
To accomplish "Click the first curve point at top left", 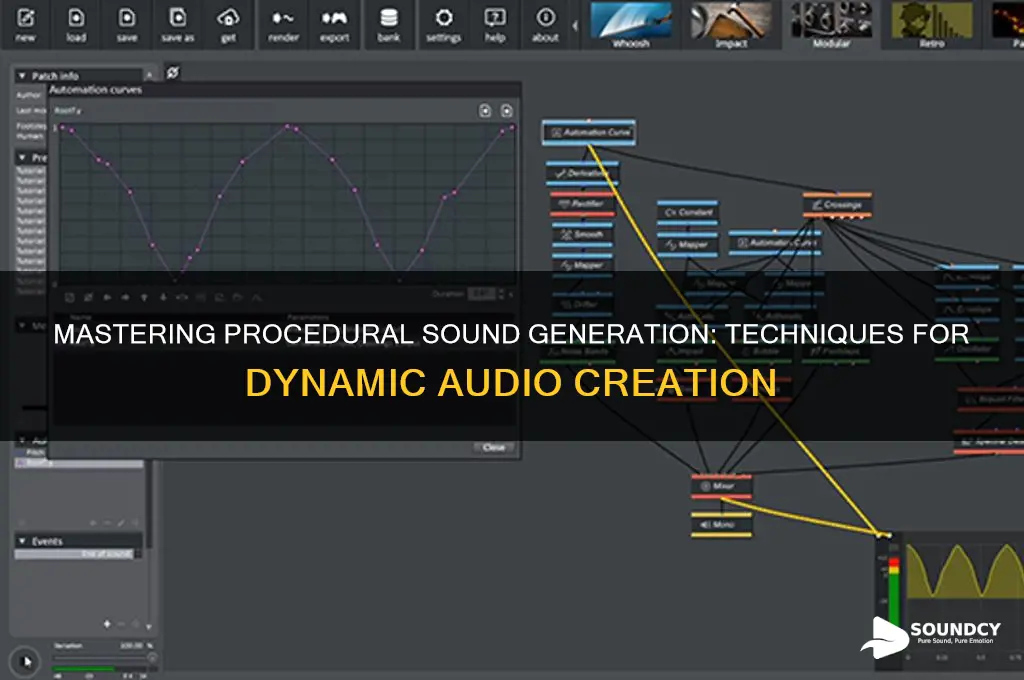I will 63,128.
